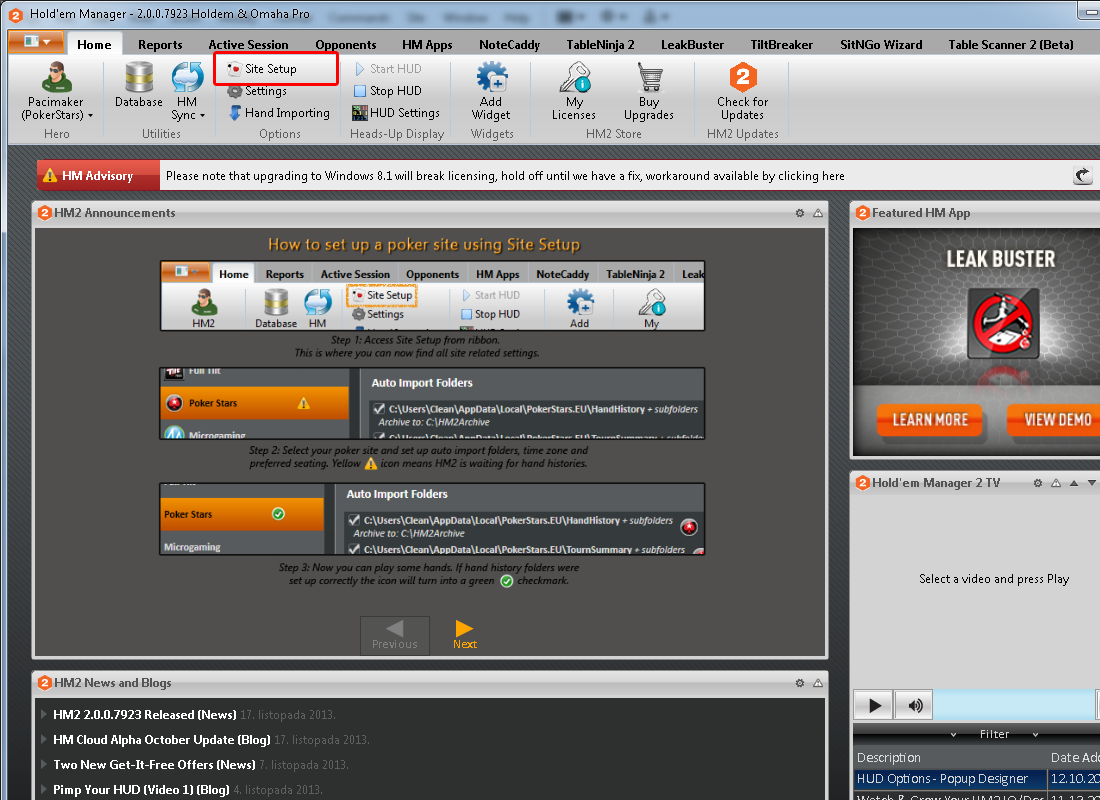Open Site Setup in the ribbon
The height and width of the screenshot is (800, 1100).
point(270,69)
